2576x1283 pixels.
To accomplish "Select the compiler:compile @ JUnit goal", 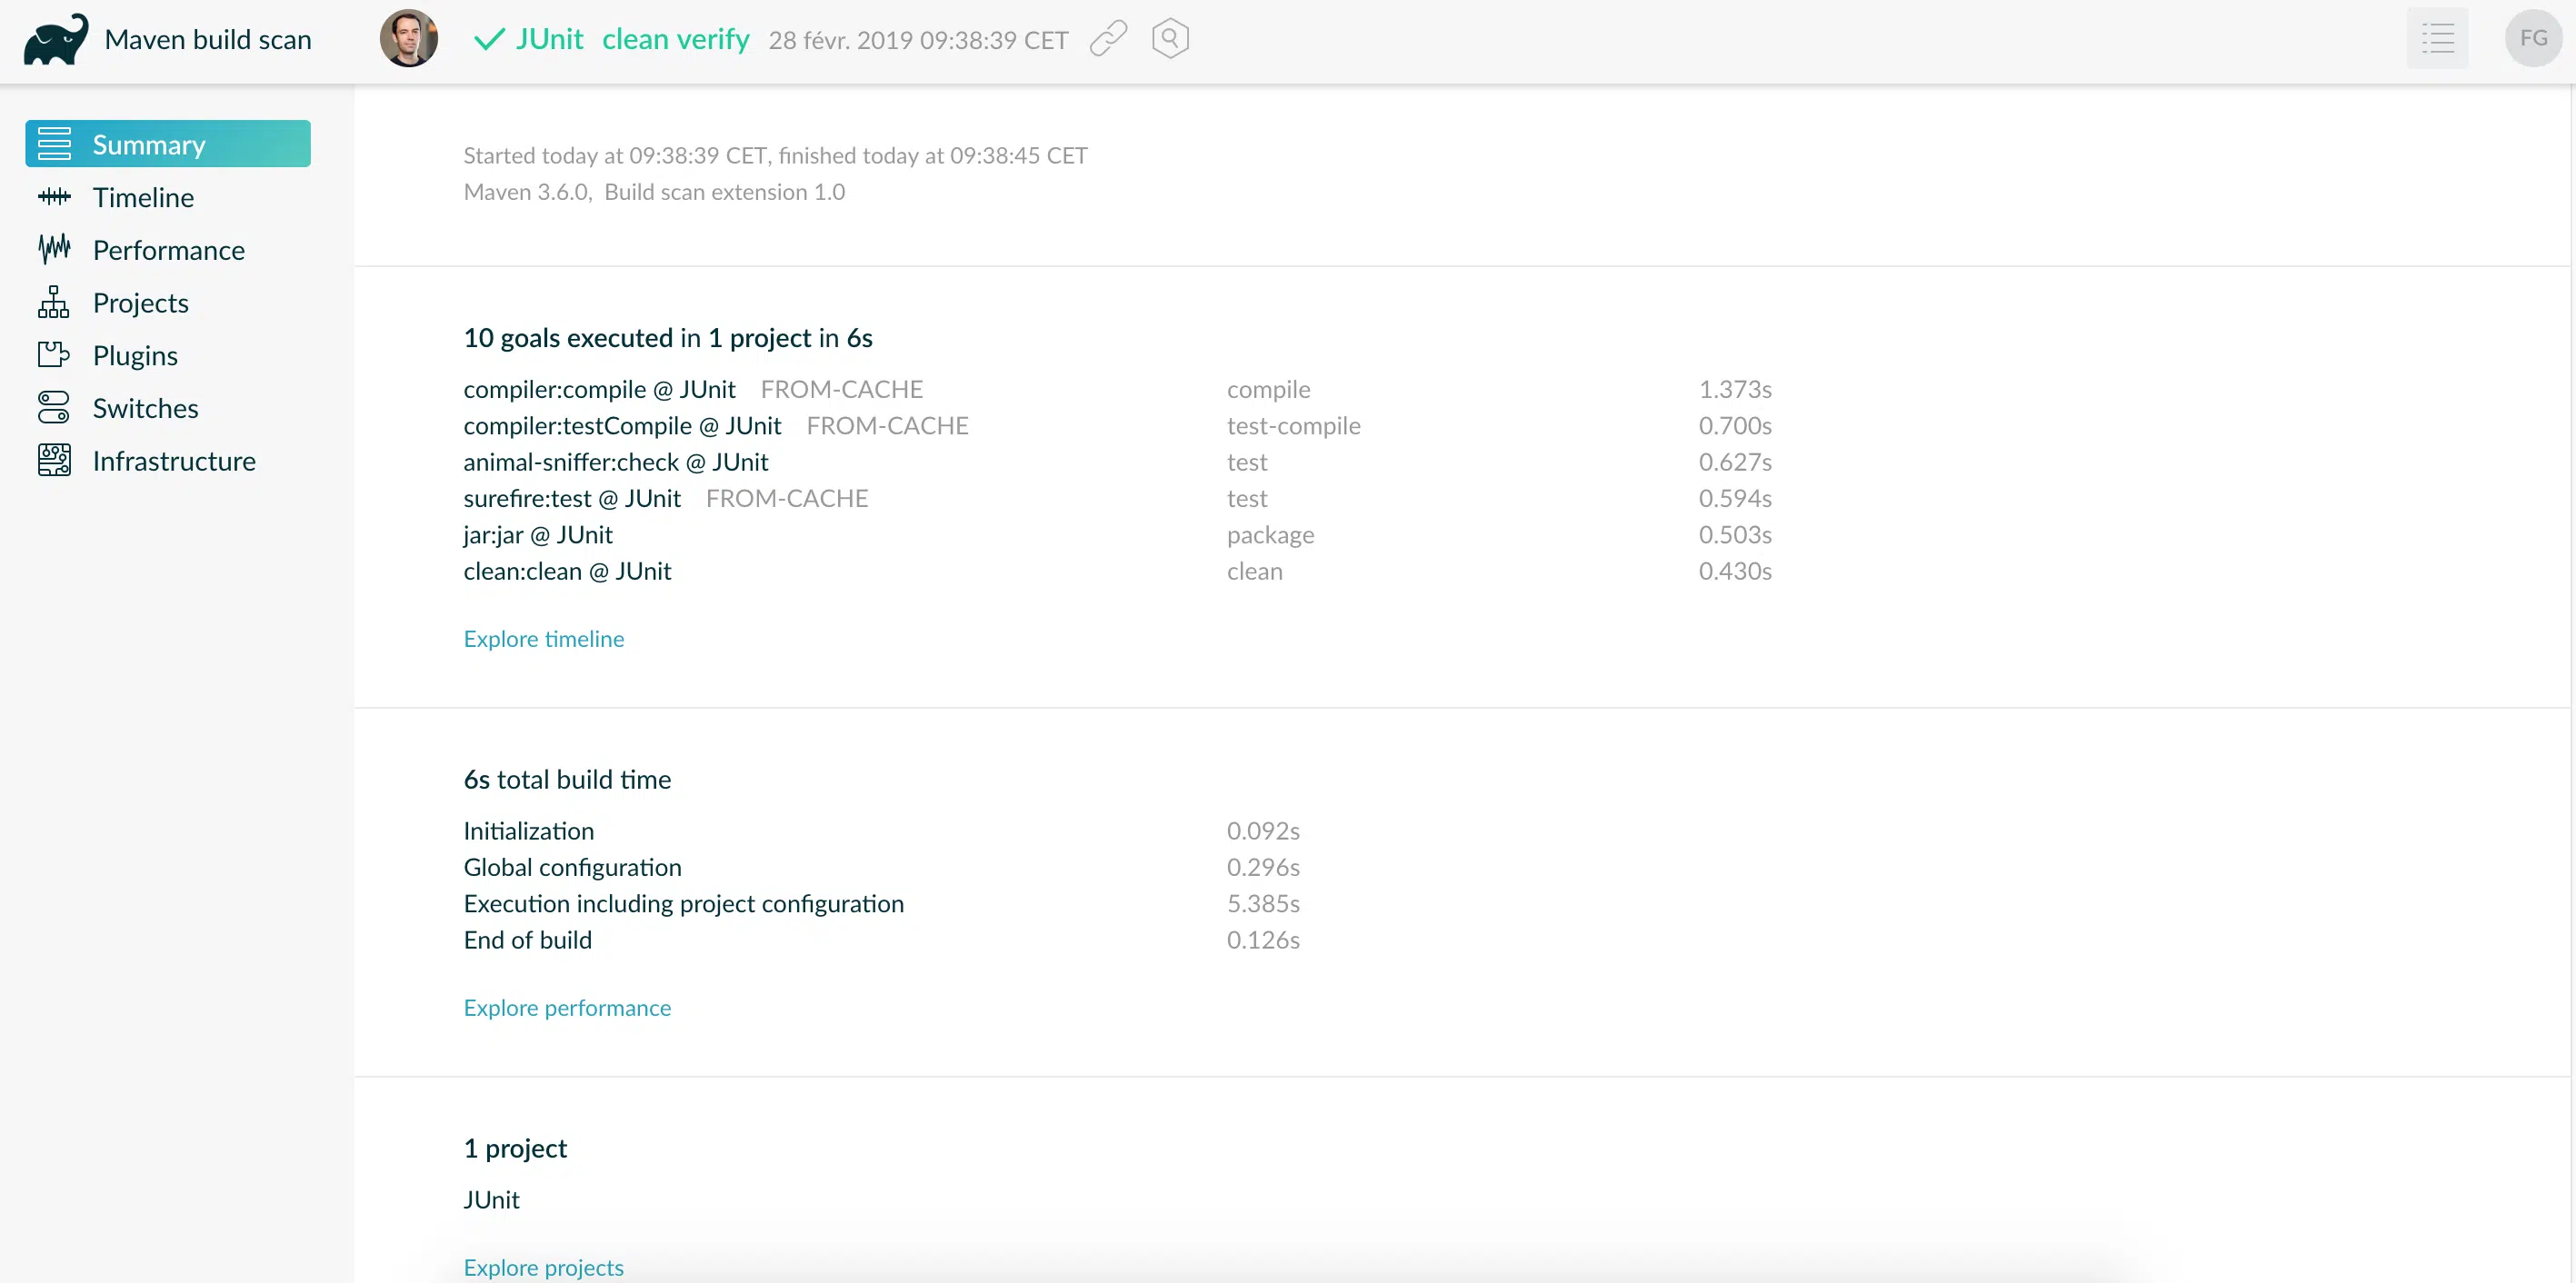I will (x=599, y=389).
